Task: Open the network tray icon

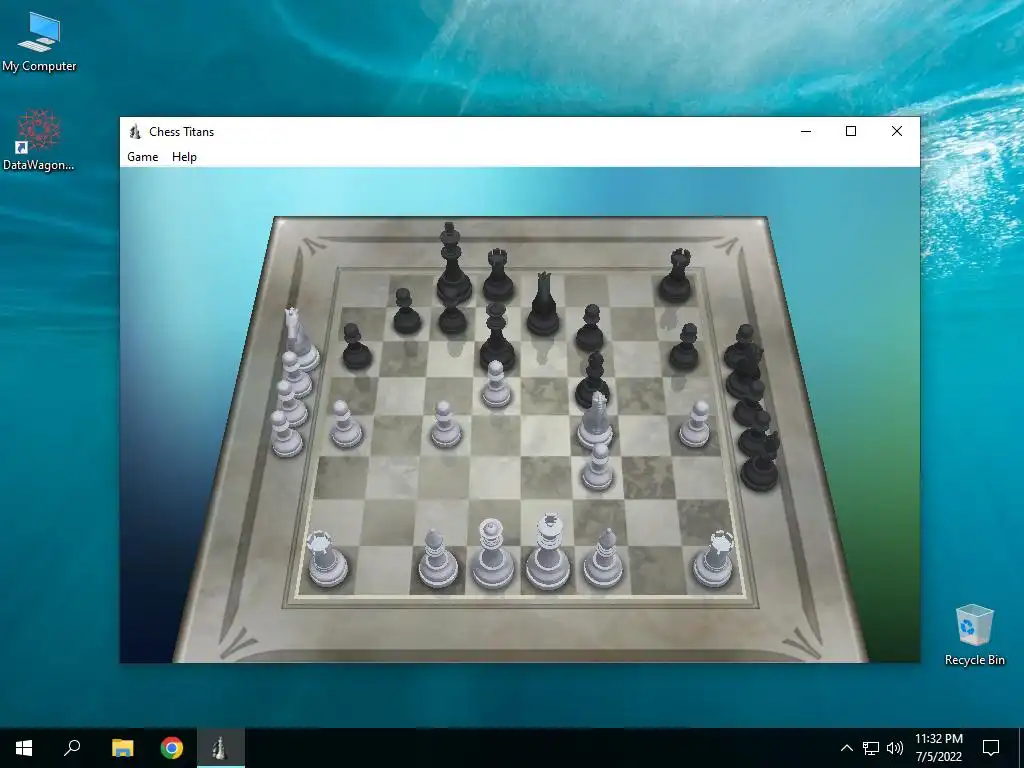Action: click(x=871, y=748)
